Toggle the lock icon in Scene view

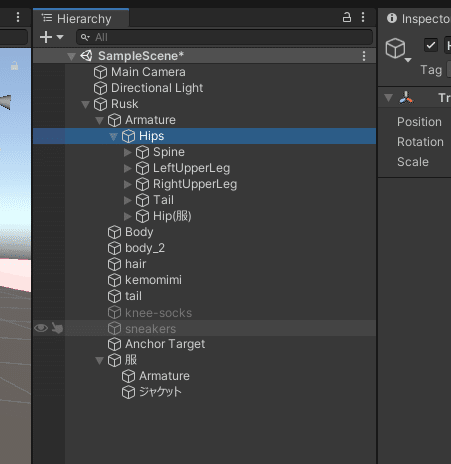14,66
